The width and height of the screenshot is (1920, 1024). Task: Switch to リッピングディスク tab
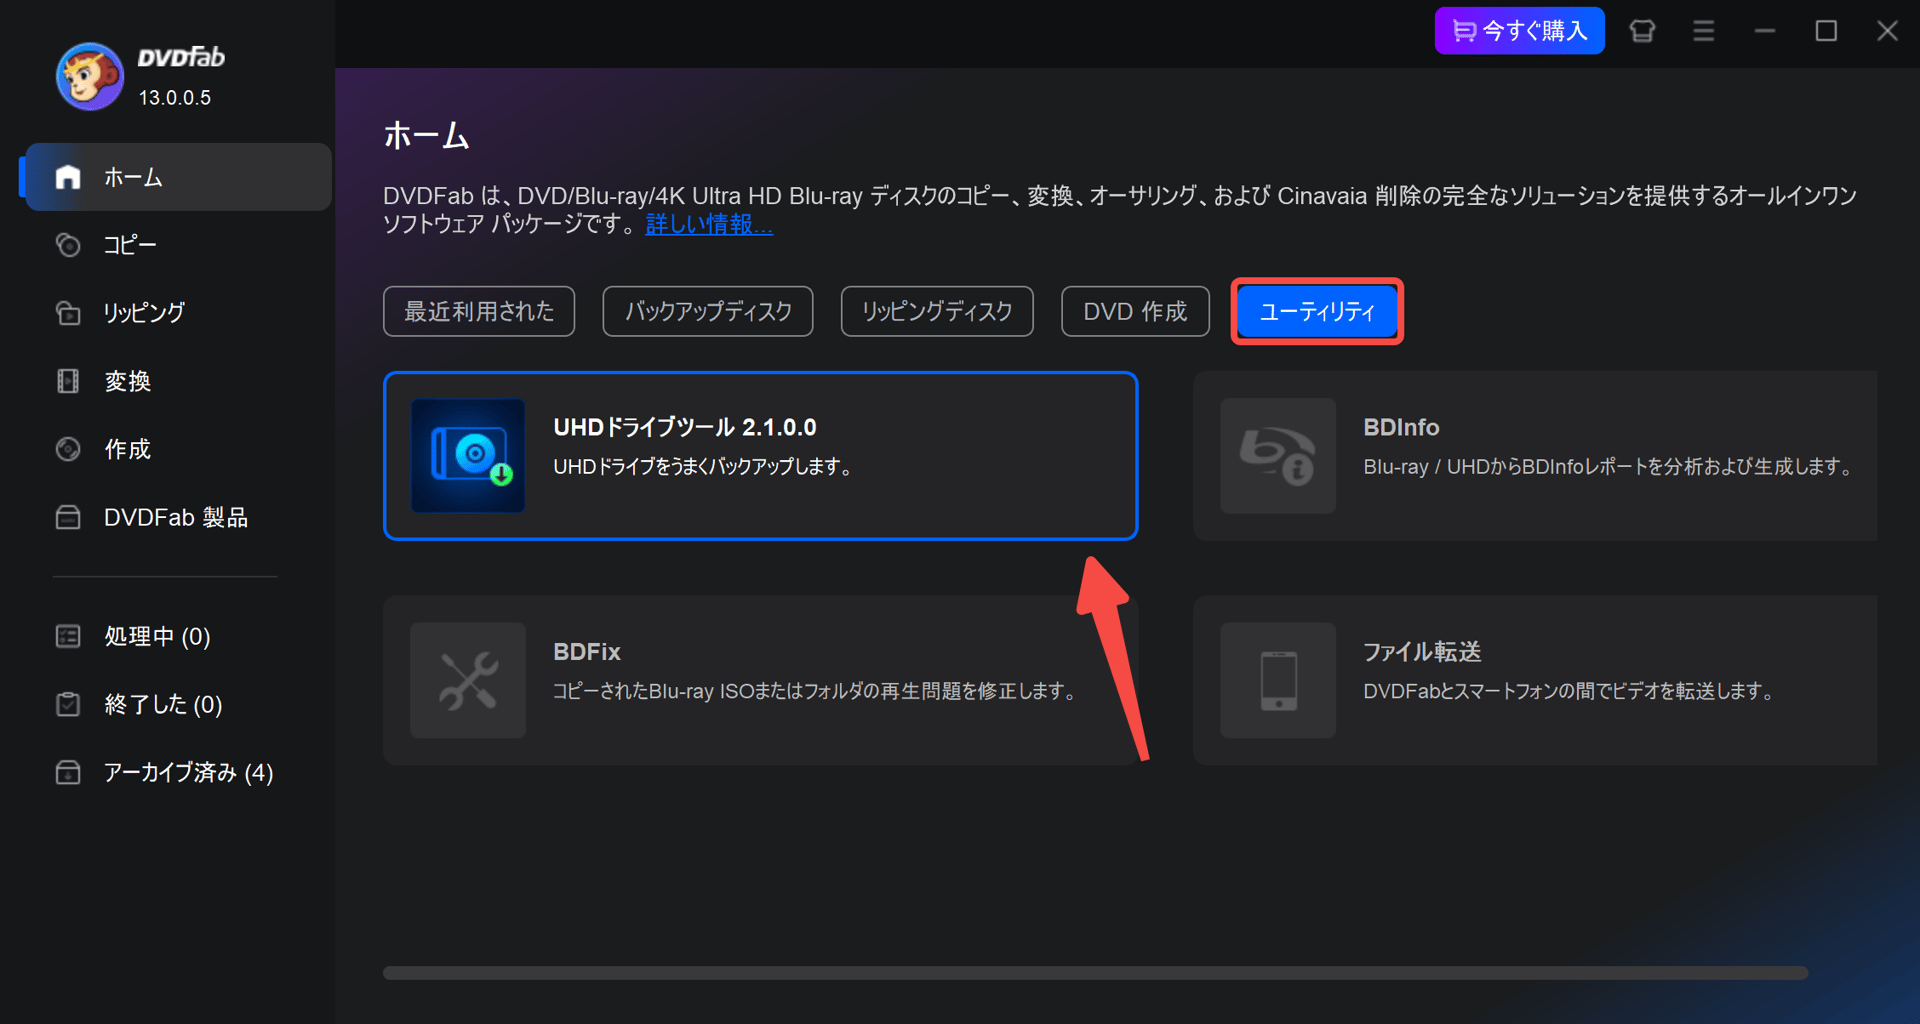point(937,311)
